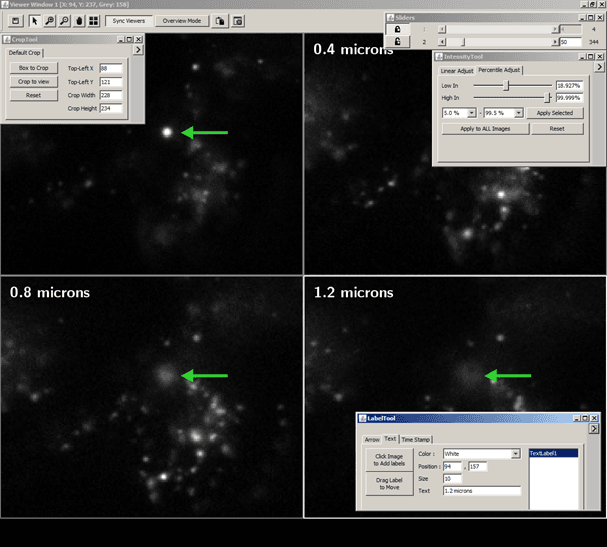
Task: Click slider 2 value field showing 50
Action: click(x=570, y=42)
